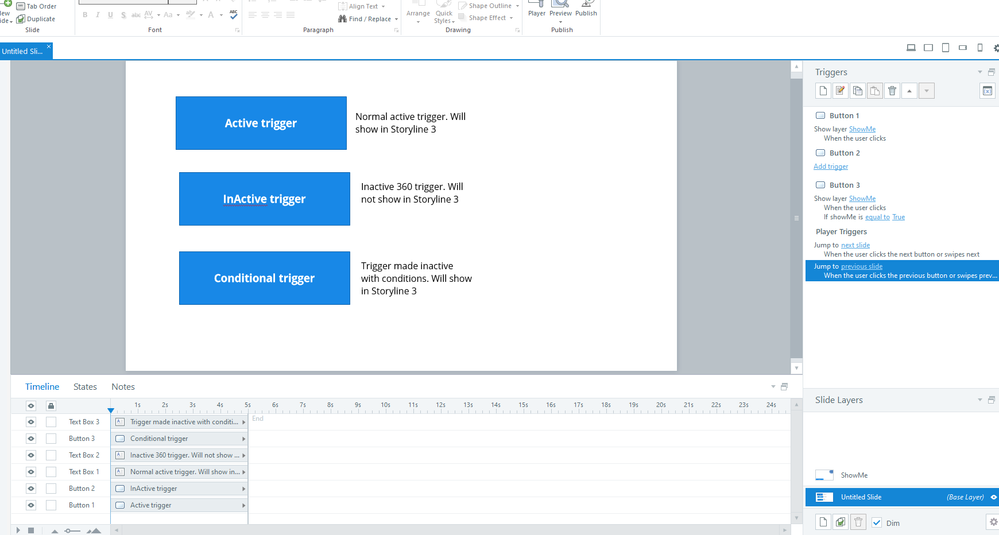Copy the selected trigger

tap(858, 91)
